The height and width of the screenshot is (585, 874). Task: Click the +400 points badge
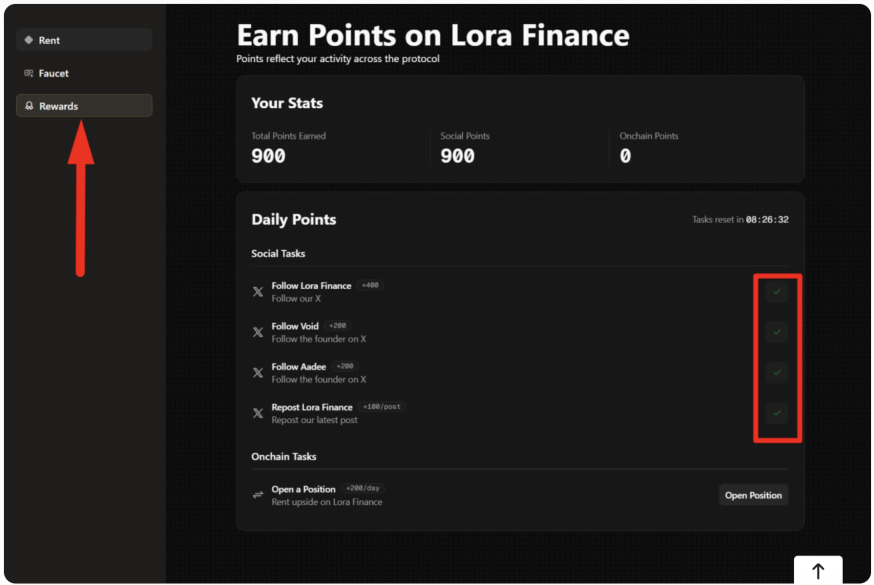point(369,285)
